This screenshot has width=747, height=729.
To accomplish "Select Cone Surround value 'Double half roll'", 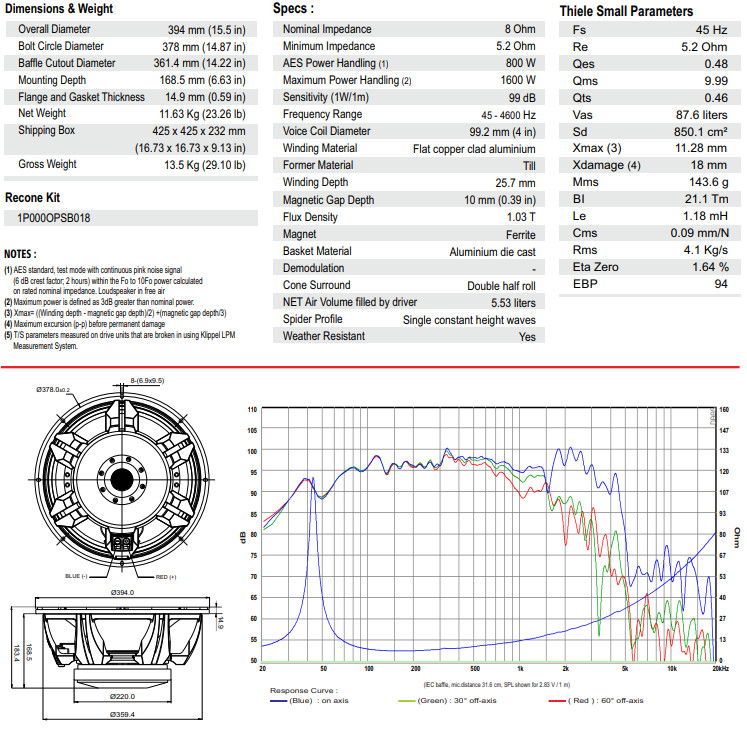I will point(501,286).
